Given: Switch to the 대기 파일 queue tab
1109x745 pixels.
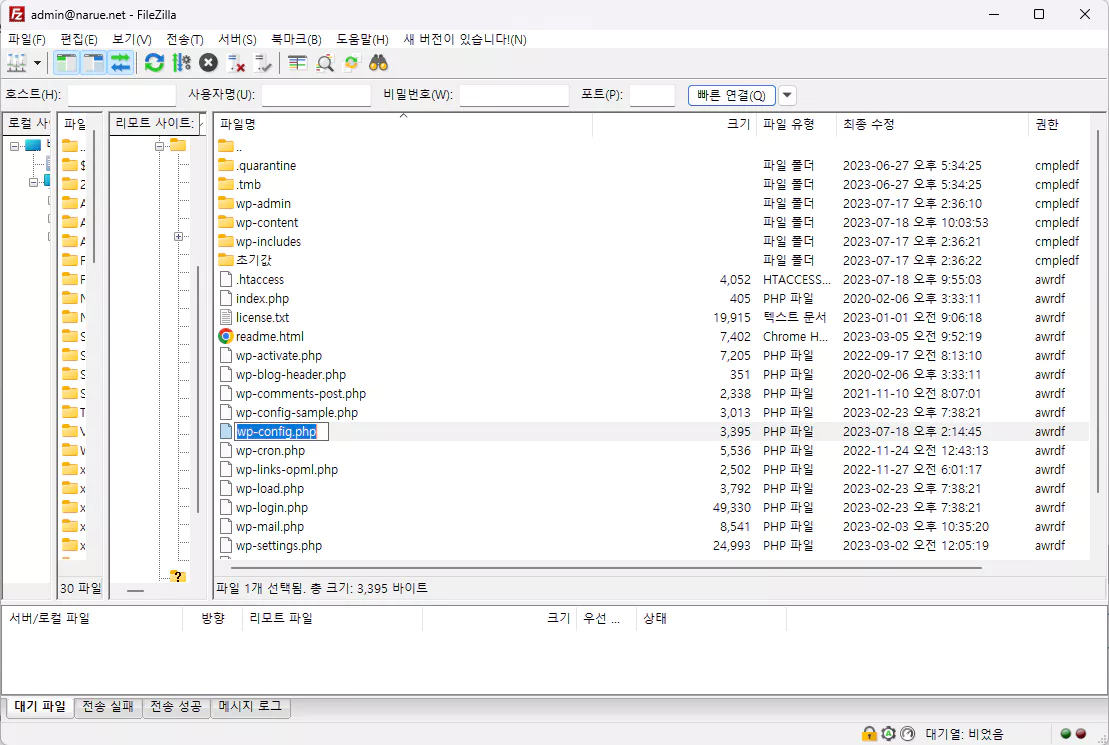Looking at the screenshot, I should coord(40,706).
